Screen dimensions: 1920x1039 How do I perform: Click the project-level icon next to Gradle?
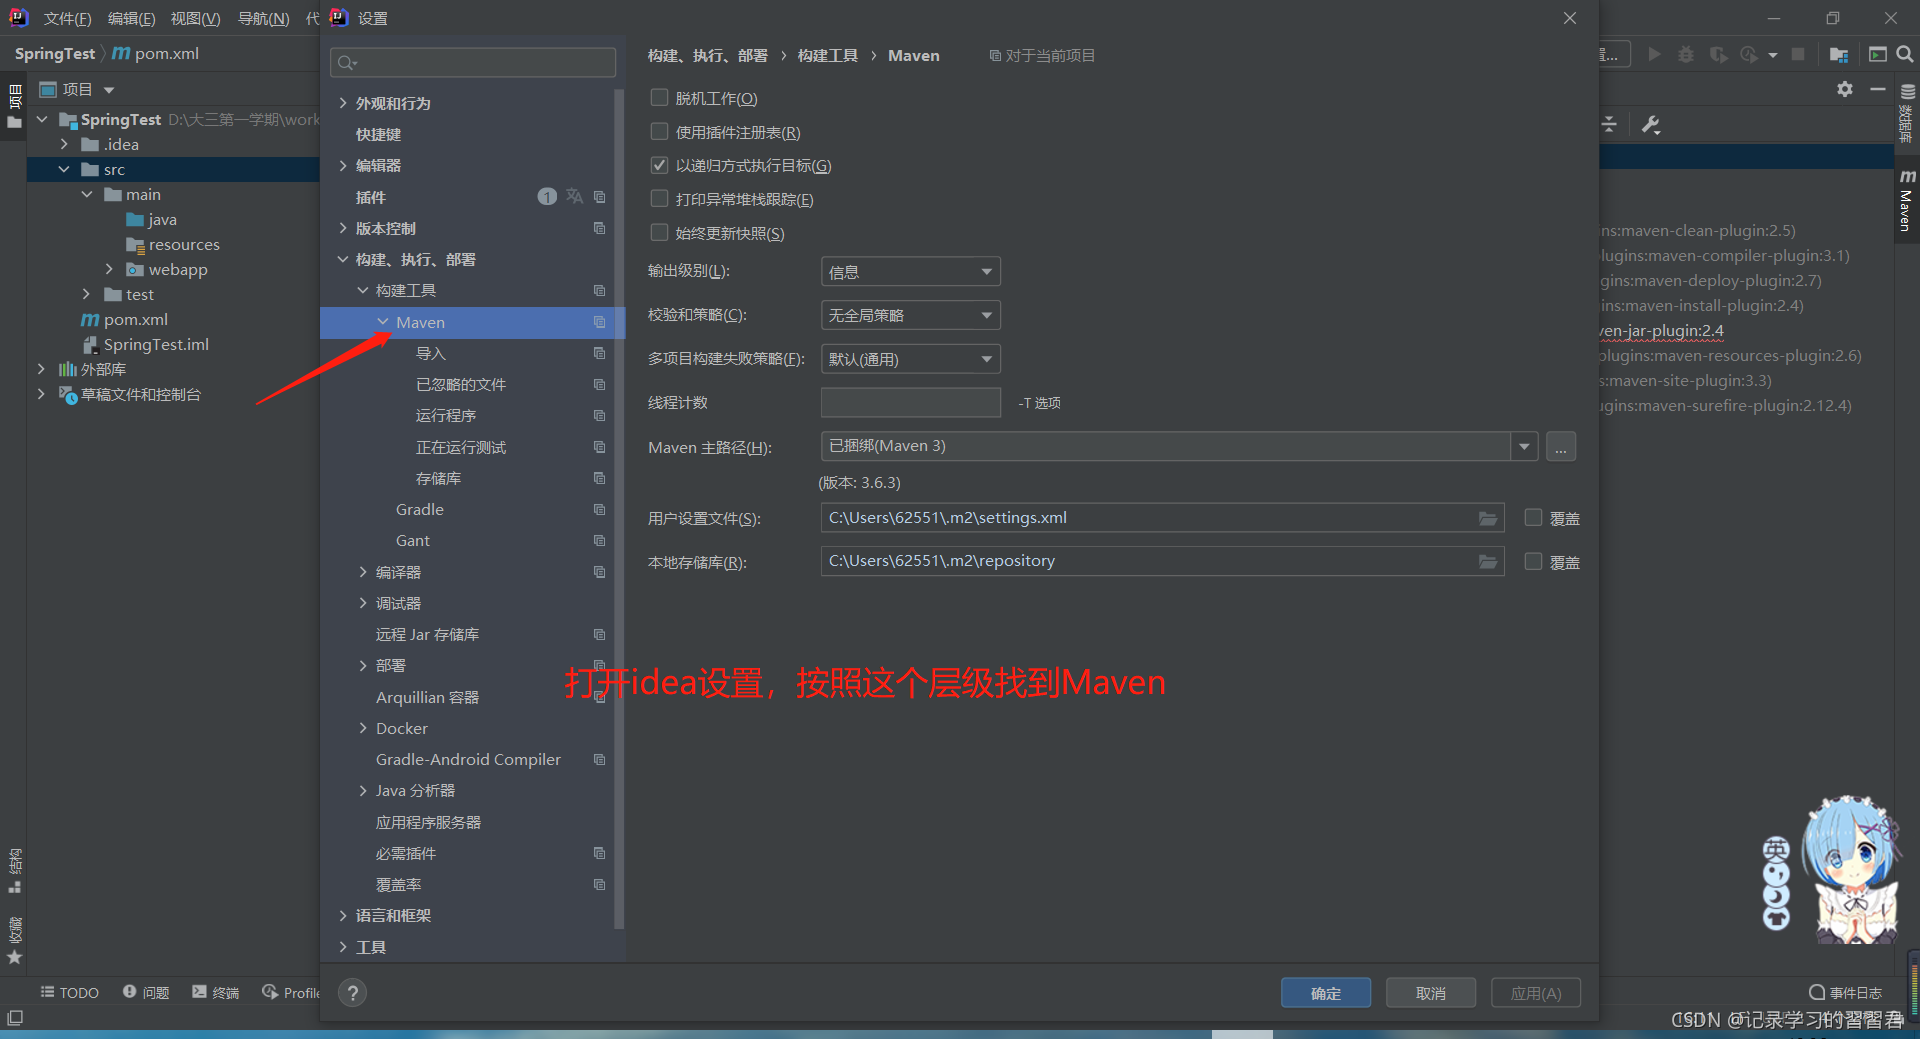point(599,509)
